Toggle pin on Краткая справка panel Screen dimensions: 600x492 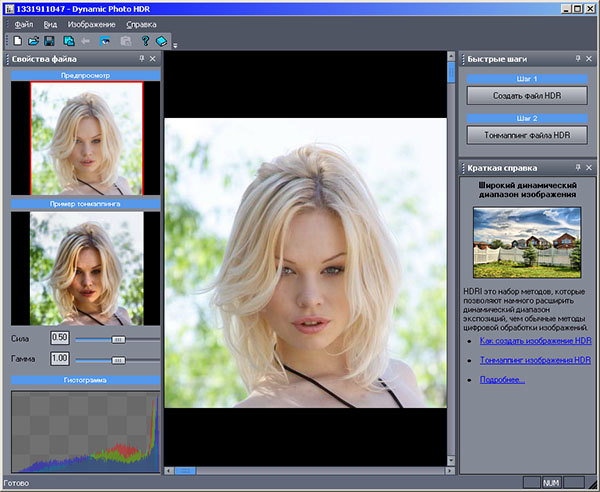pos(577,167)
